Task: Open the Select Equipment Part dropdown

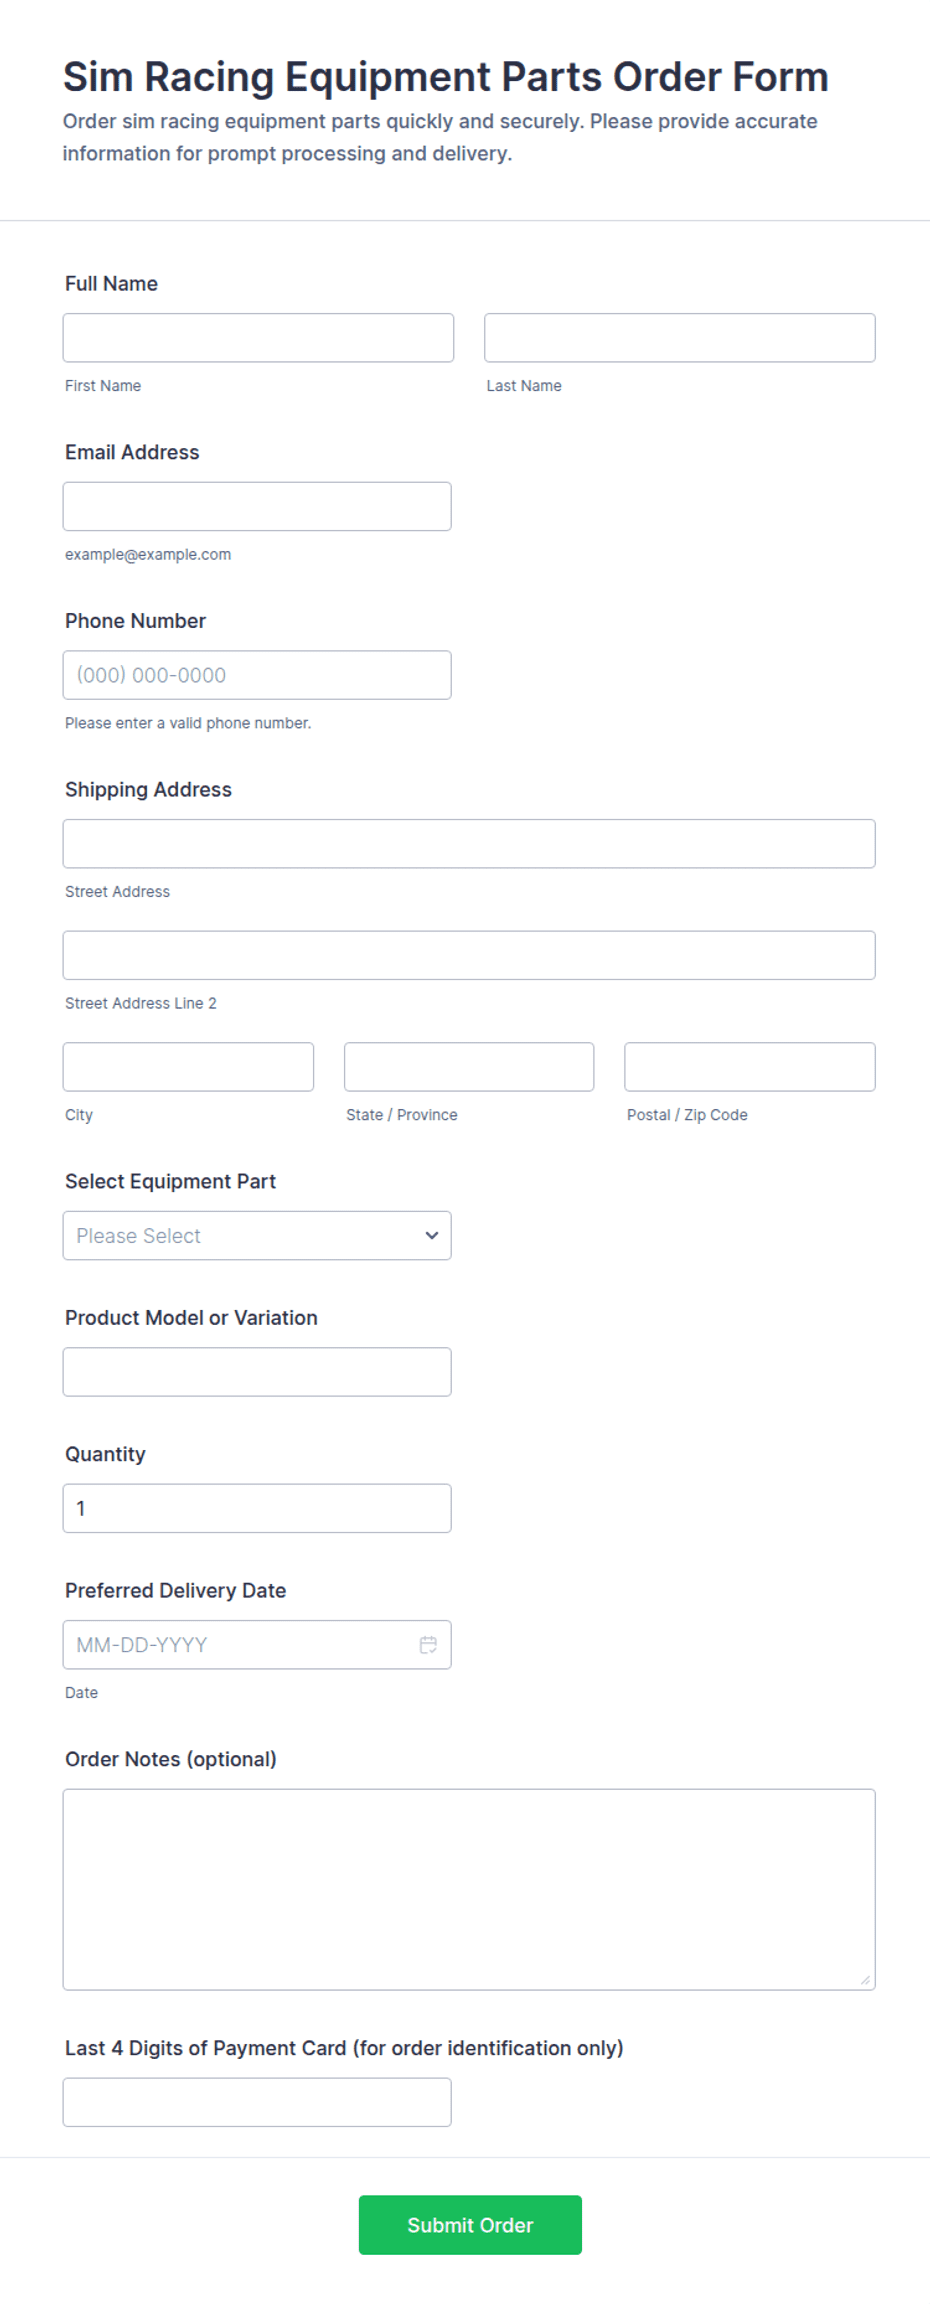Action: pyautogui.click(x=256, y=1235)
